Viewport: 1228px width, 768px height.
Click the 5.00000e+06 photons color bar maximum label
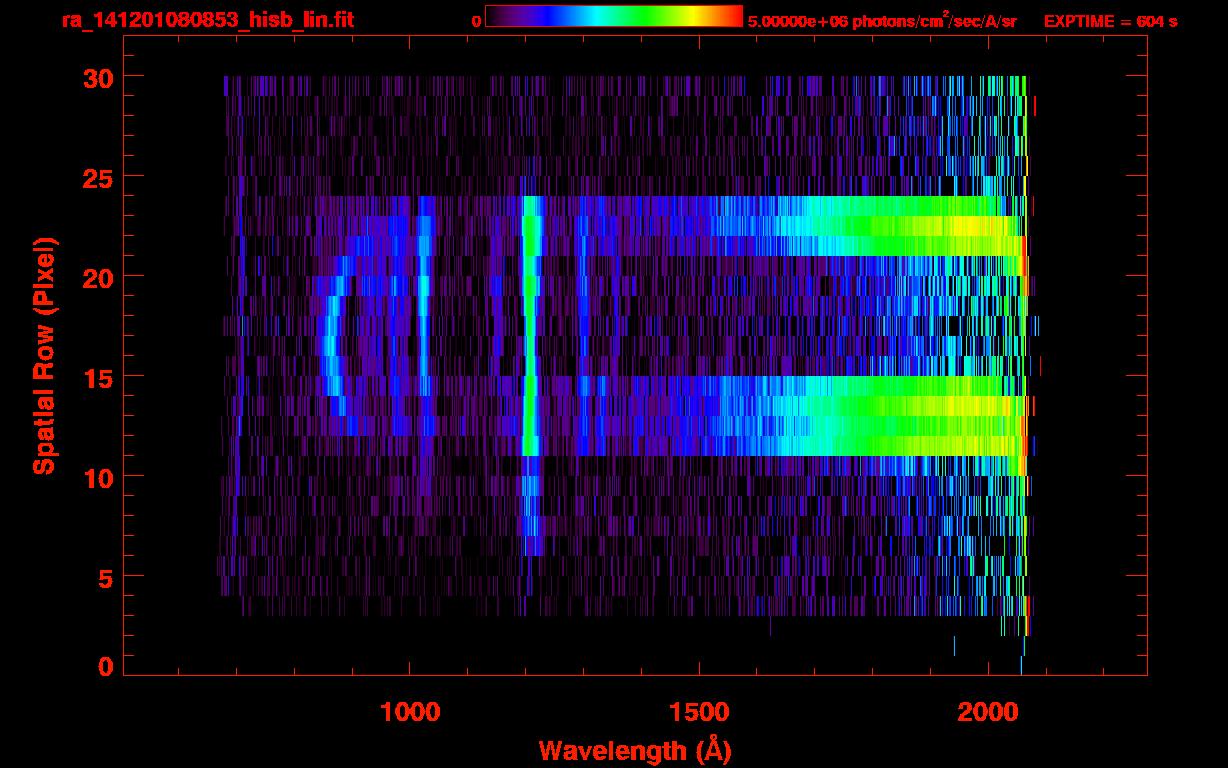(882, 20)
